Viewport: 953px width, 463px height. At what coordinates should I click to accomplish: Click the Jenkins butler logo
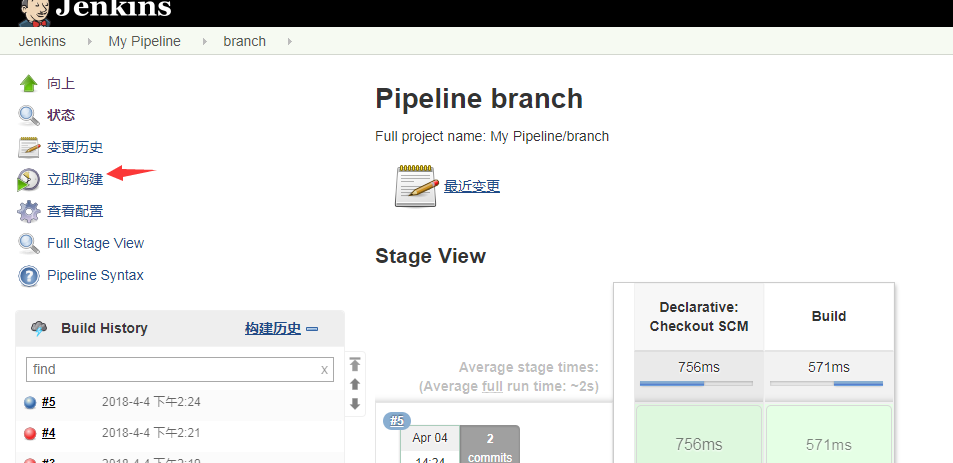[34, 12]
